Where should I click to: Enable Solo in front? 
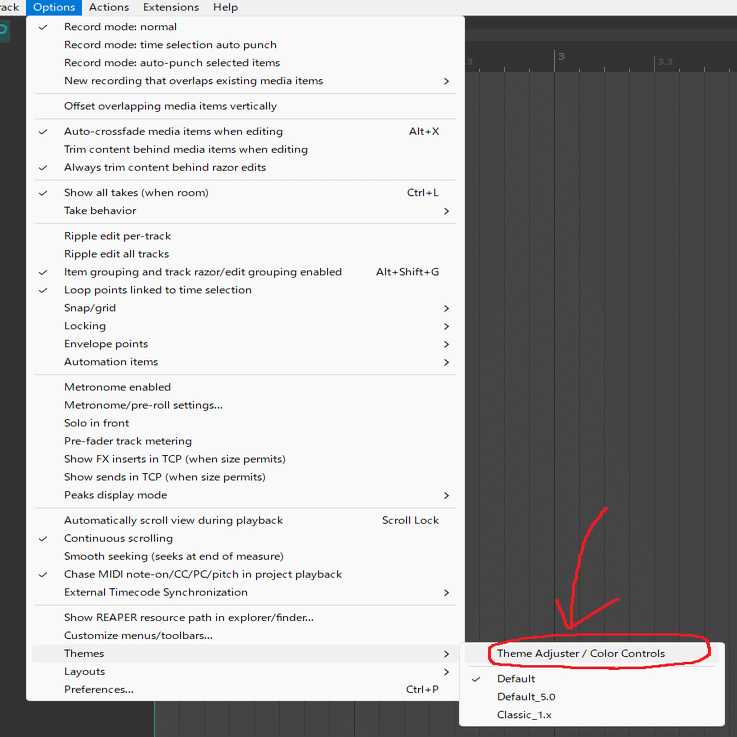pyautogui.click(x=245, y=423)
